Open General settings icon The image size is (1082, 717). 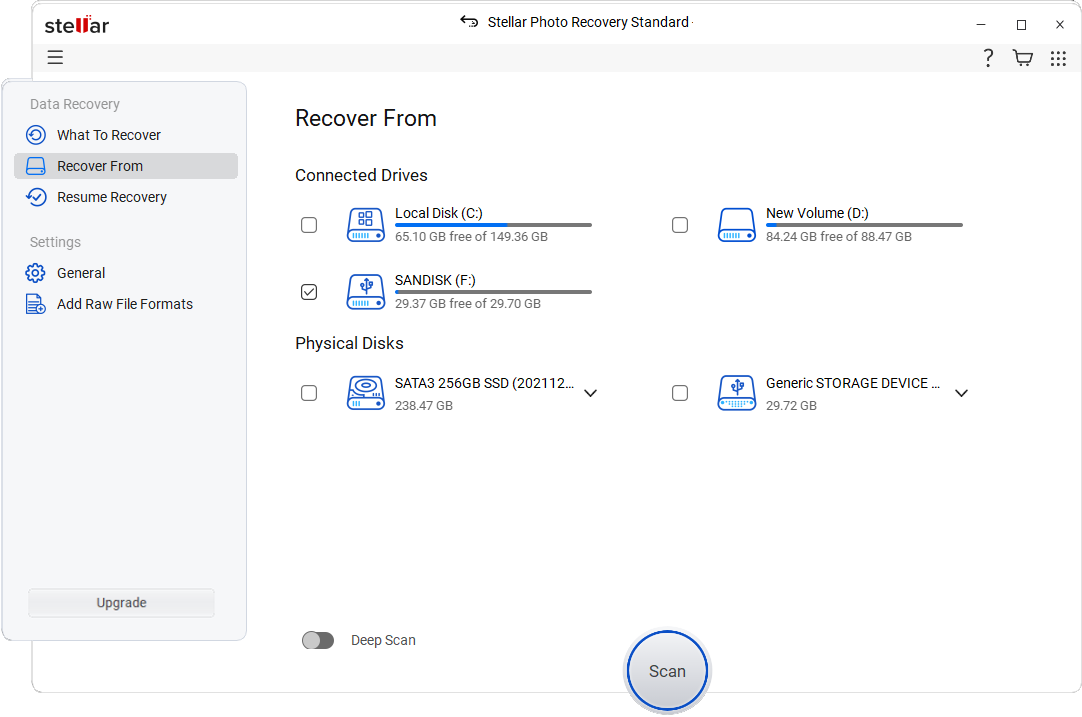click(35, 273)
